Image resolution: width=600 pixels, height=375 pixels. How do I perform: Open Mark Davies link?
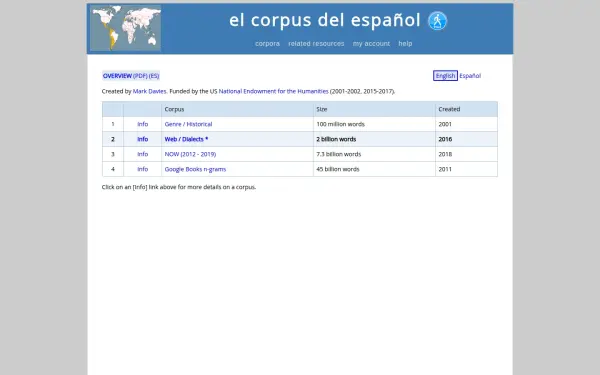(x=150, y=91)
